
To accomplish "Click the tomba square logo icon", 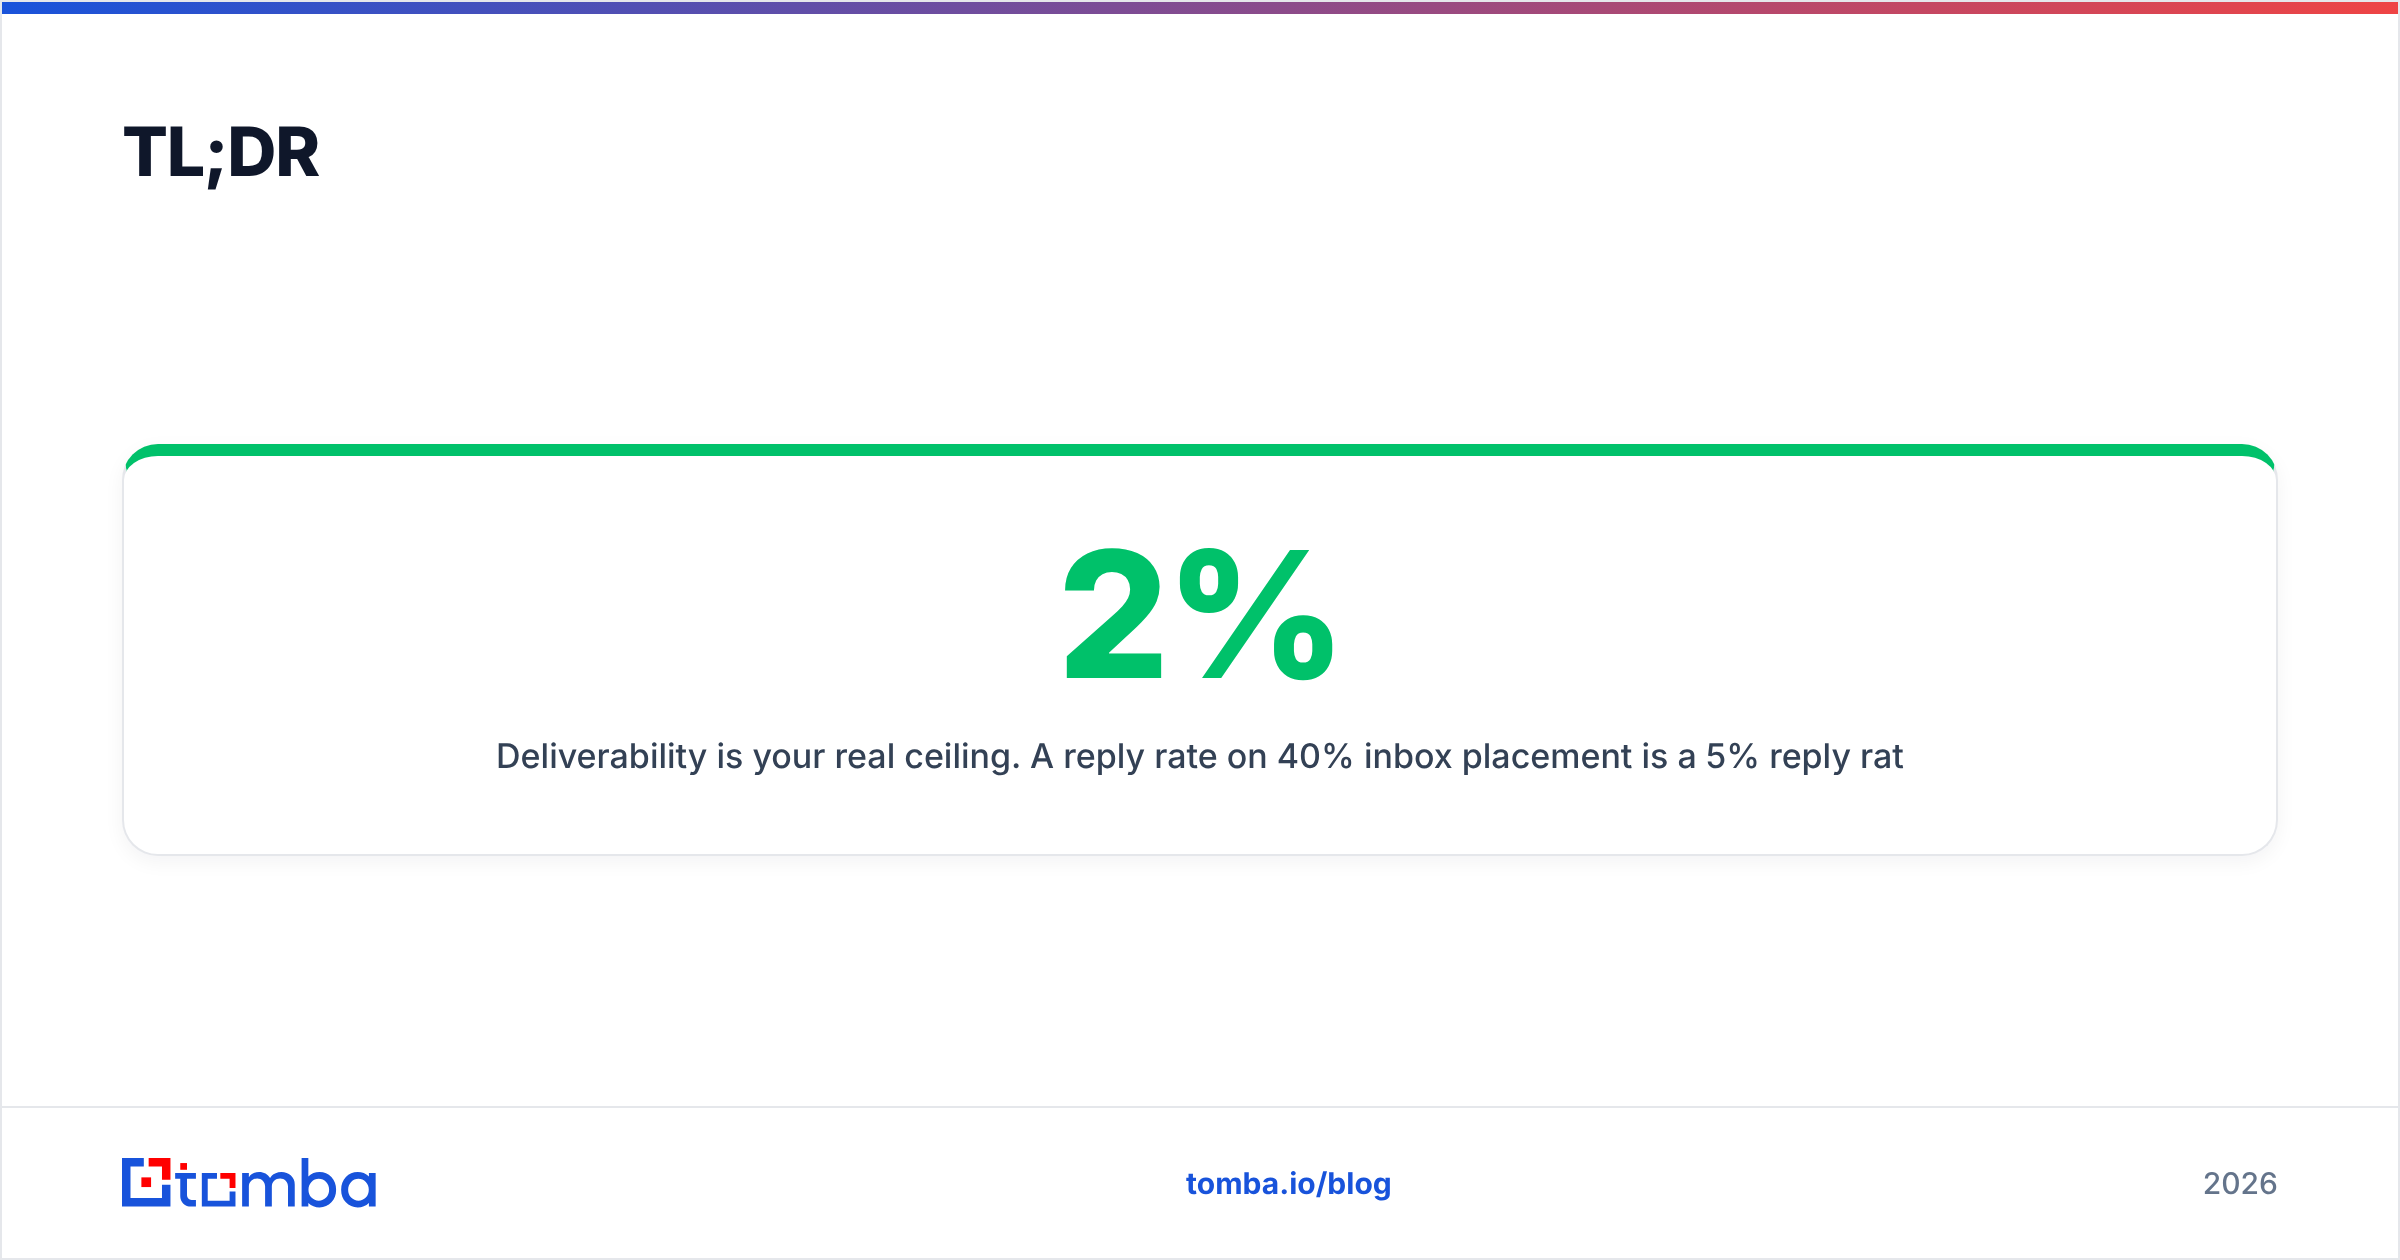I will (147, 1182).
